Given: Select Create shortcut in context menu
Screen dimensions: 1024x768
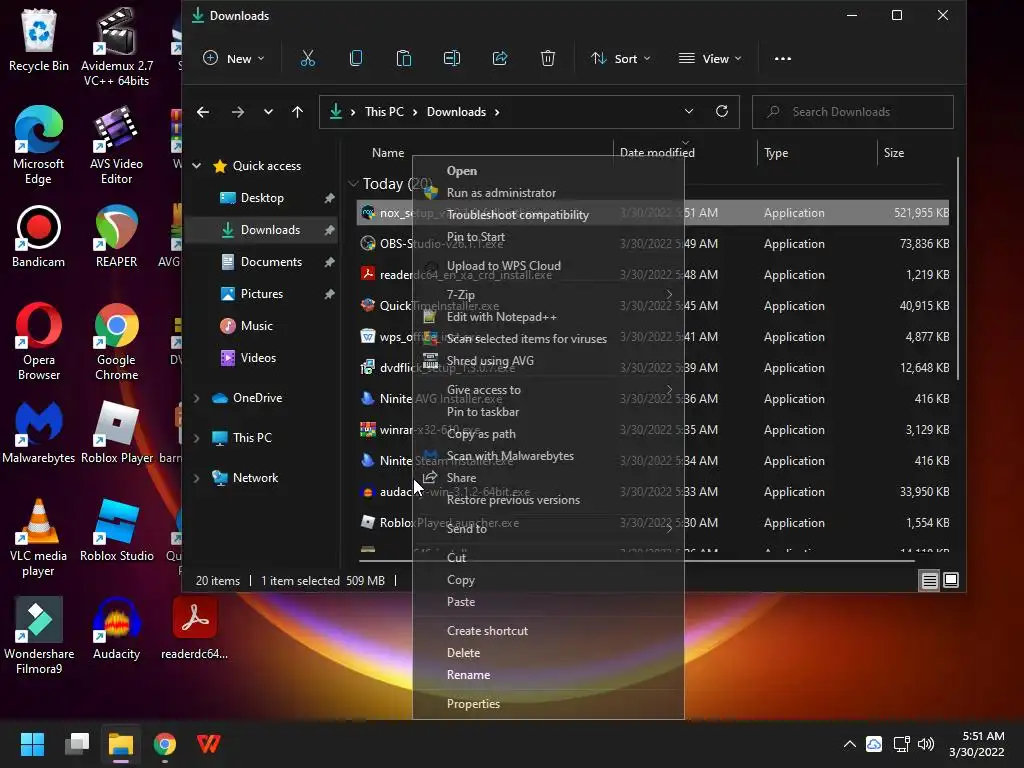Looking at the screenshot, I should point(548,631).
